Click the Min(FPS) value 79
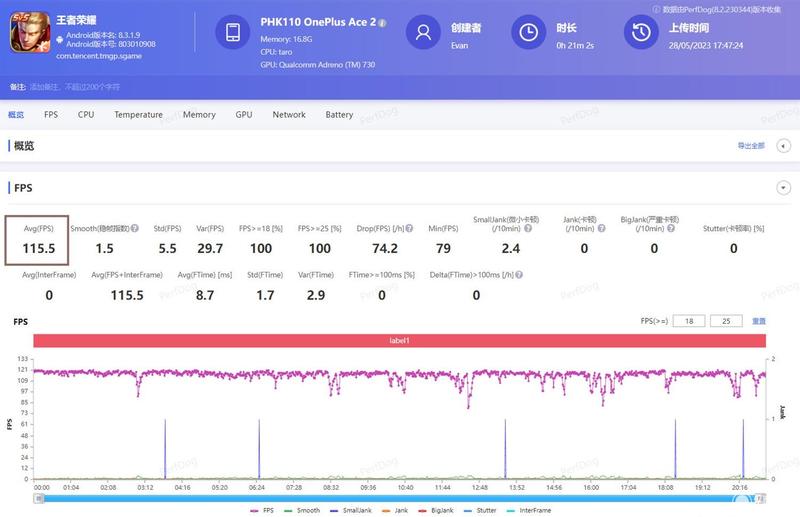Viewport: 800px width, 517px height. point(443,249)
